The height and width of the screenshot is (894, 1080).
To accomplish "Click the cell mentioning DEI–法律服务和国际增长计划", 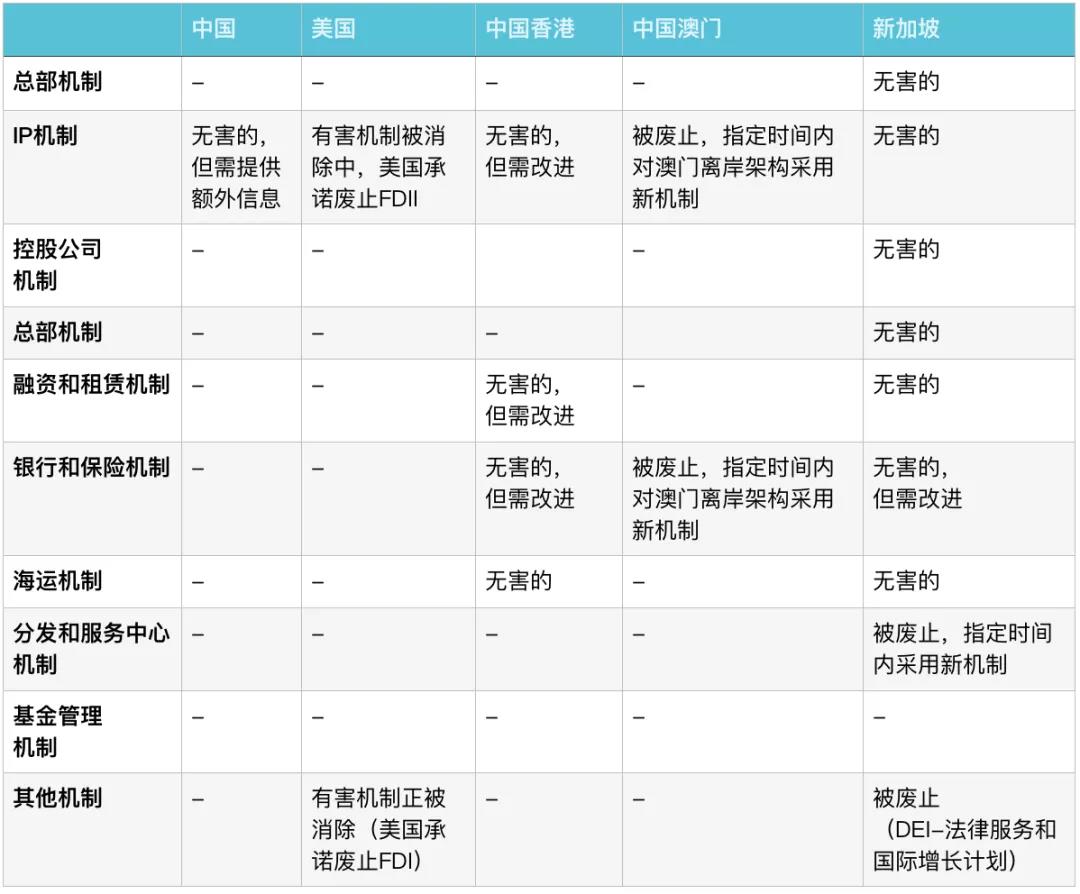I will point(964,829).
